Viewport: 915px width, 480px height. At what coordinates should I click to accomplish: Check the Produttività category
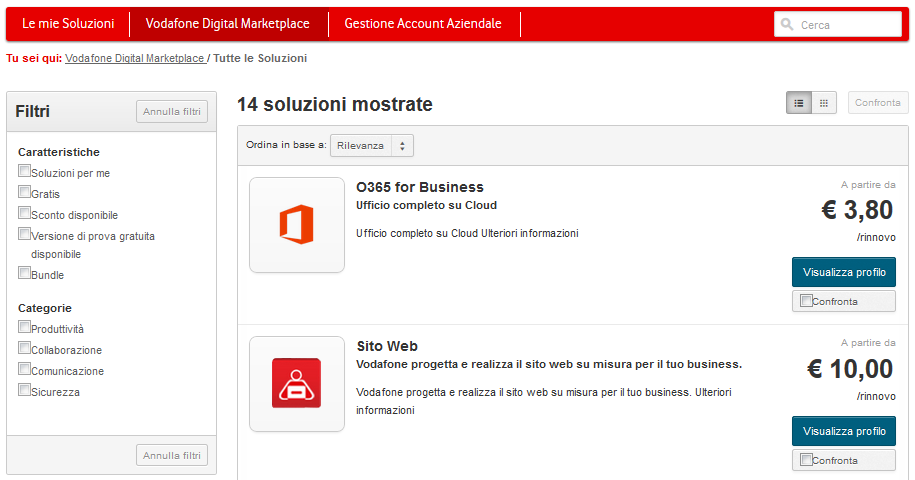coord(25,327)
